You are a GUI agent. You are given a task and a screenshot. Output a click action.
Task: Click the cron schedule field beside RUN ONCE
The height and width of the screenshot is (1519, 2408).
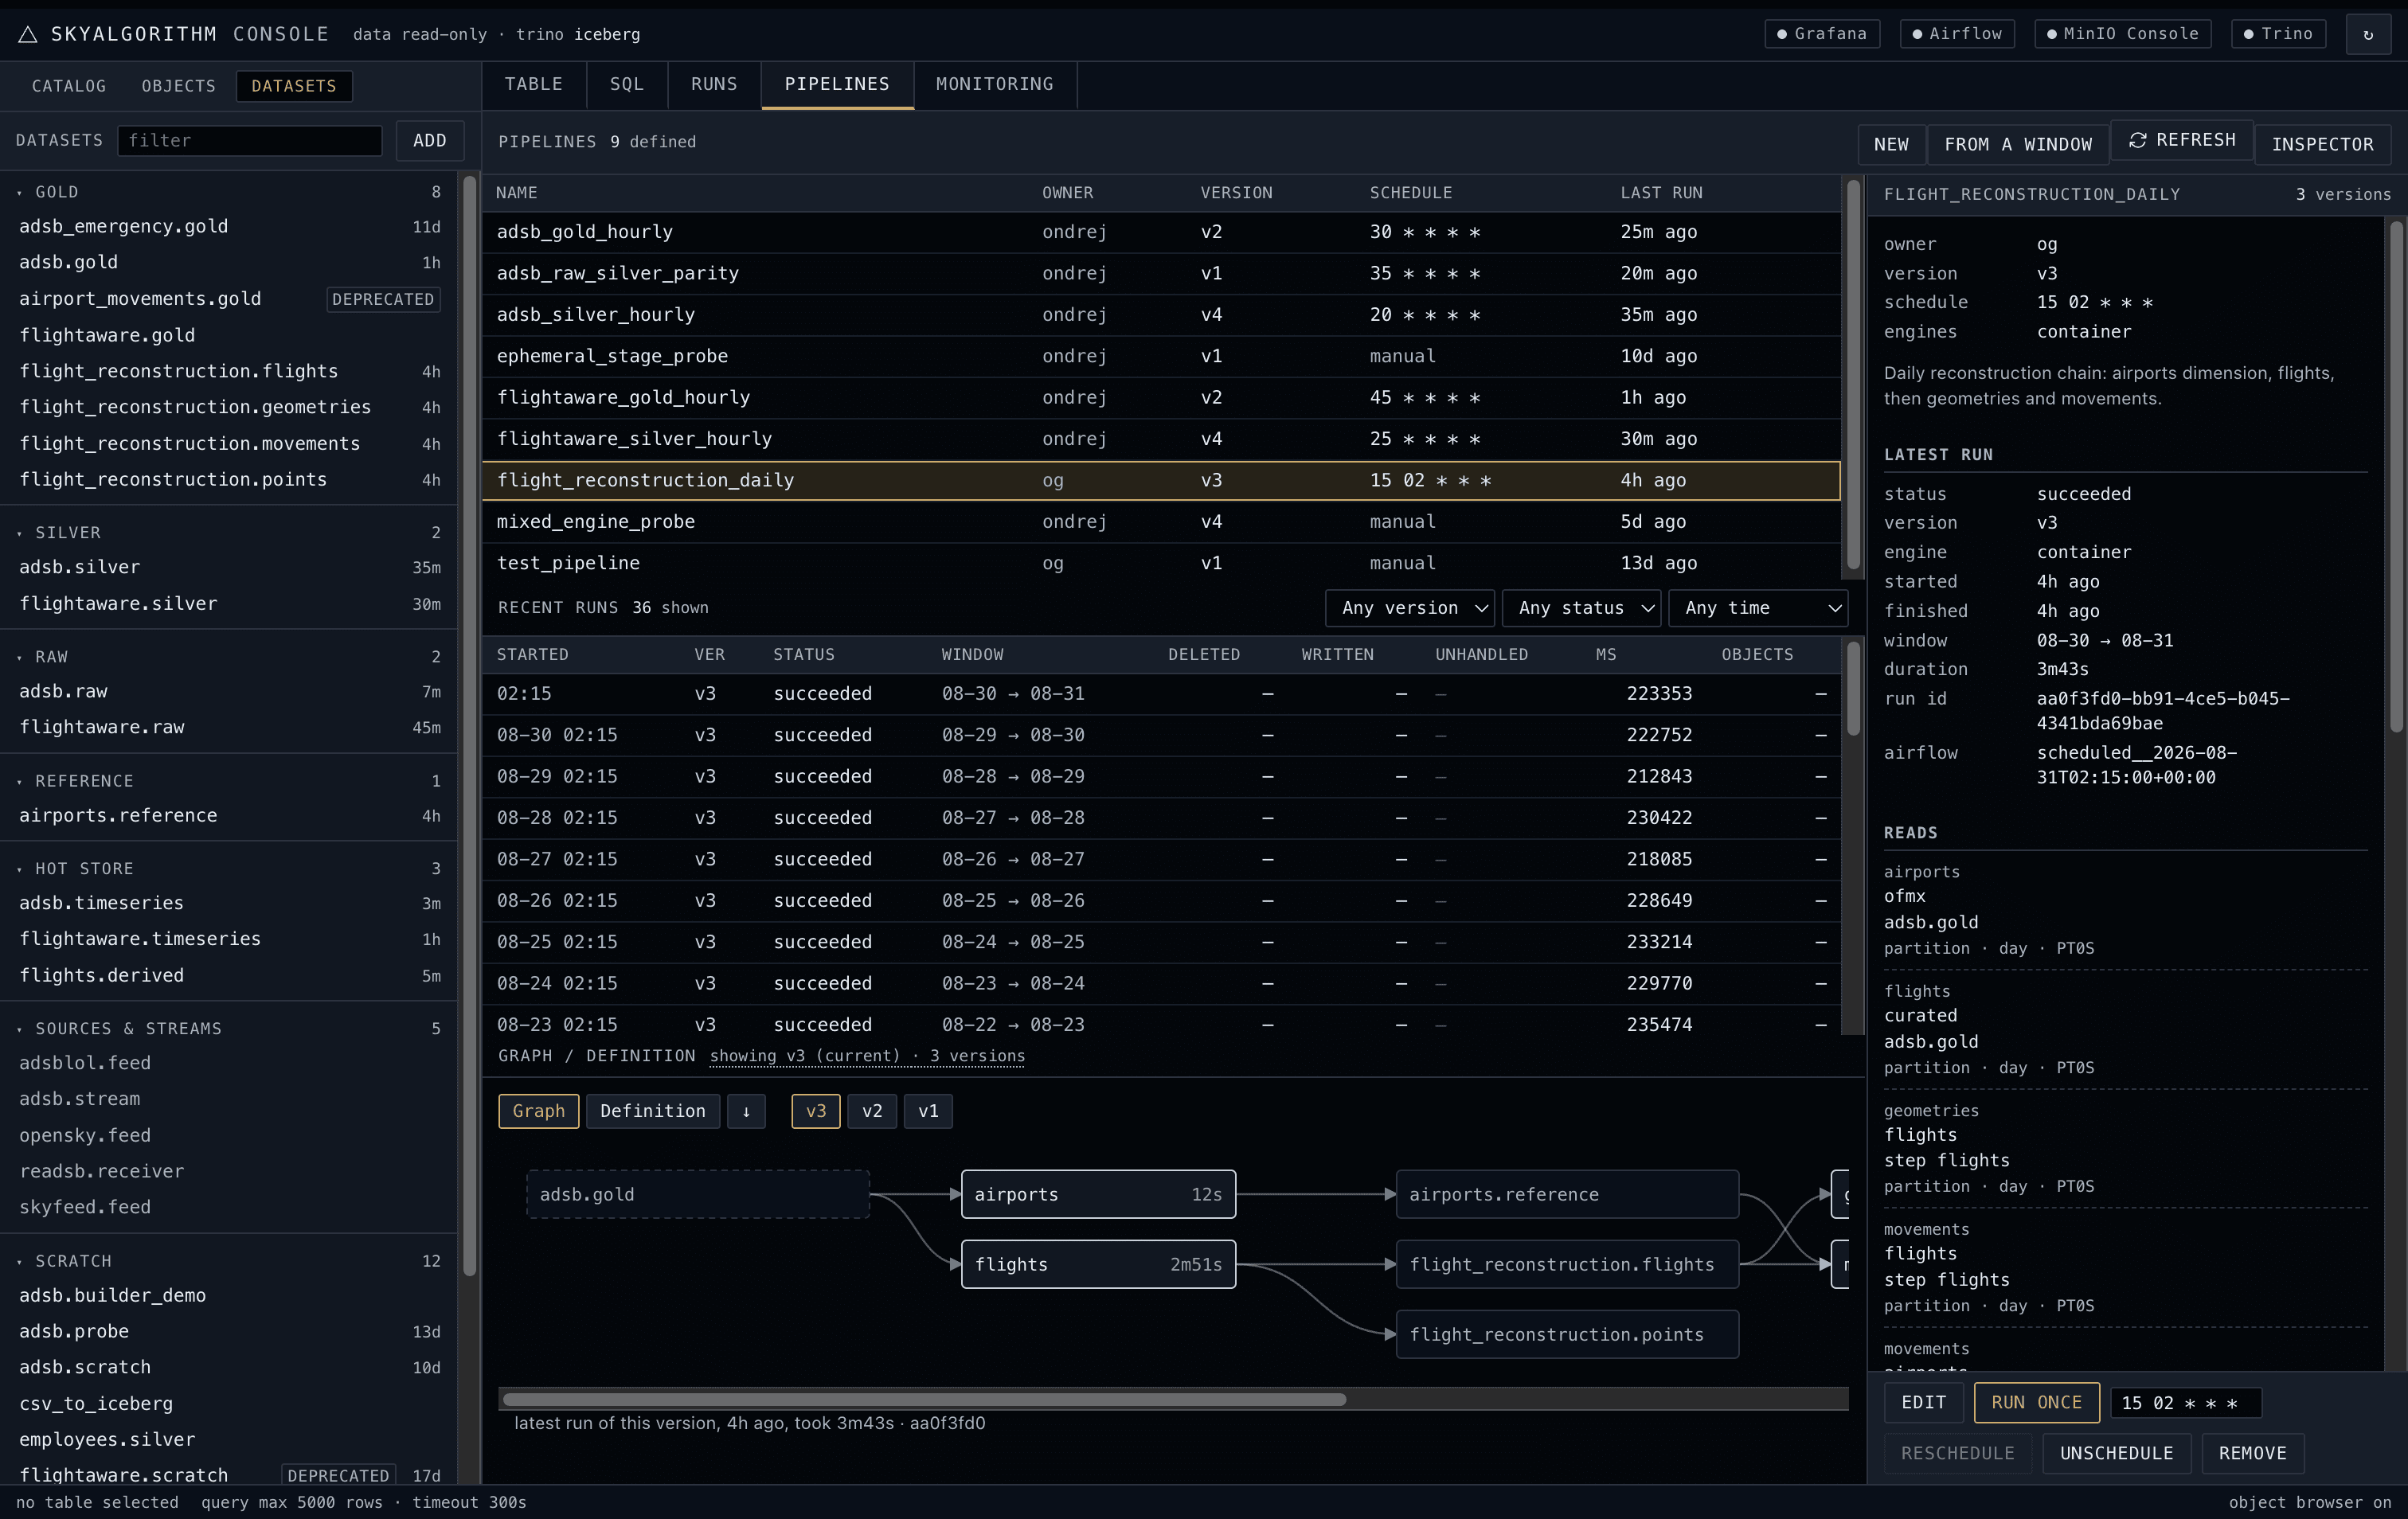[x=2186, y=1402]
